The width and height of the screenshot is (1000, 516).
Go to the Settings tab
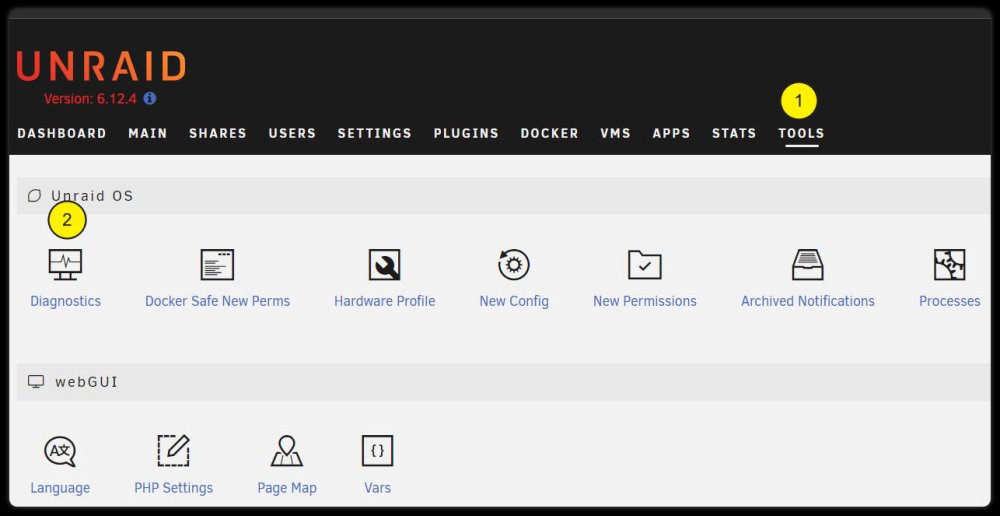(x=375, y=133)
